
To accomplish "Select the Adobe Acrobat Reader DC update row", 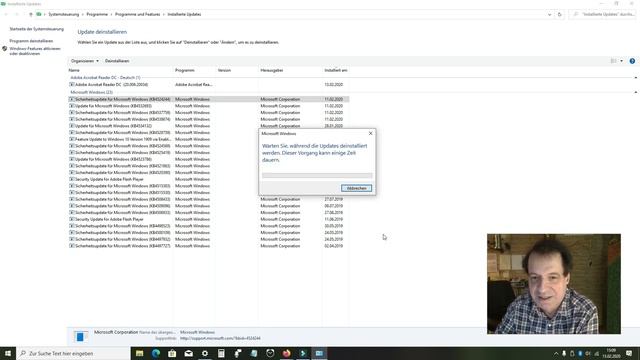I will (208, 84).
